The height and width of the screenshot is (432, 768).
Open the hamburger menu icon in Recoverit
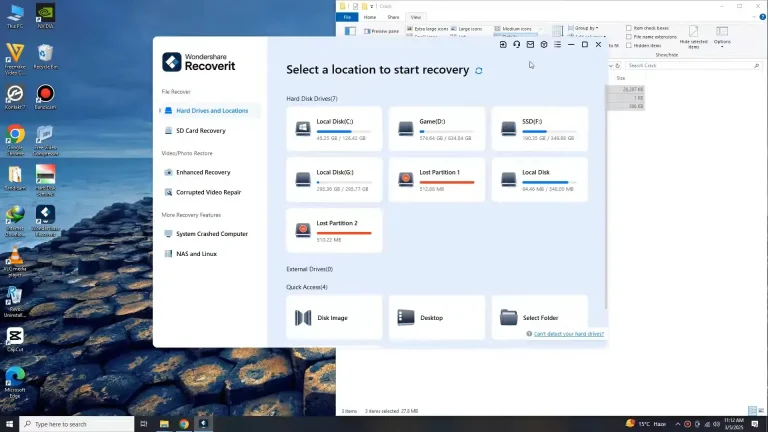pos(557,45)
